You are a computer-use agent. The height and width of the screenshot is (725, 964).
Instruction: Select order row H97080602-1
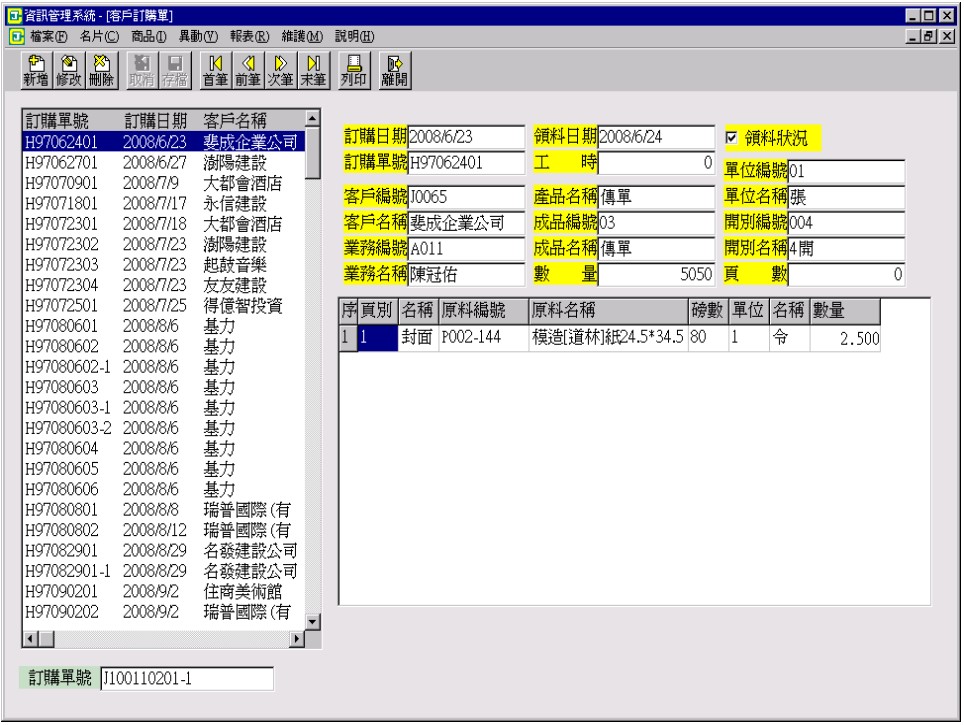click(x=164, y=367)
